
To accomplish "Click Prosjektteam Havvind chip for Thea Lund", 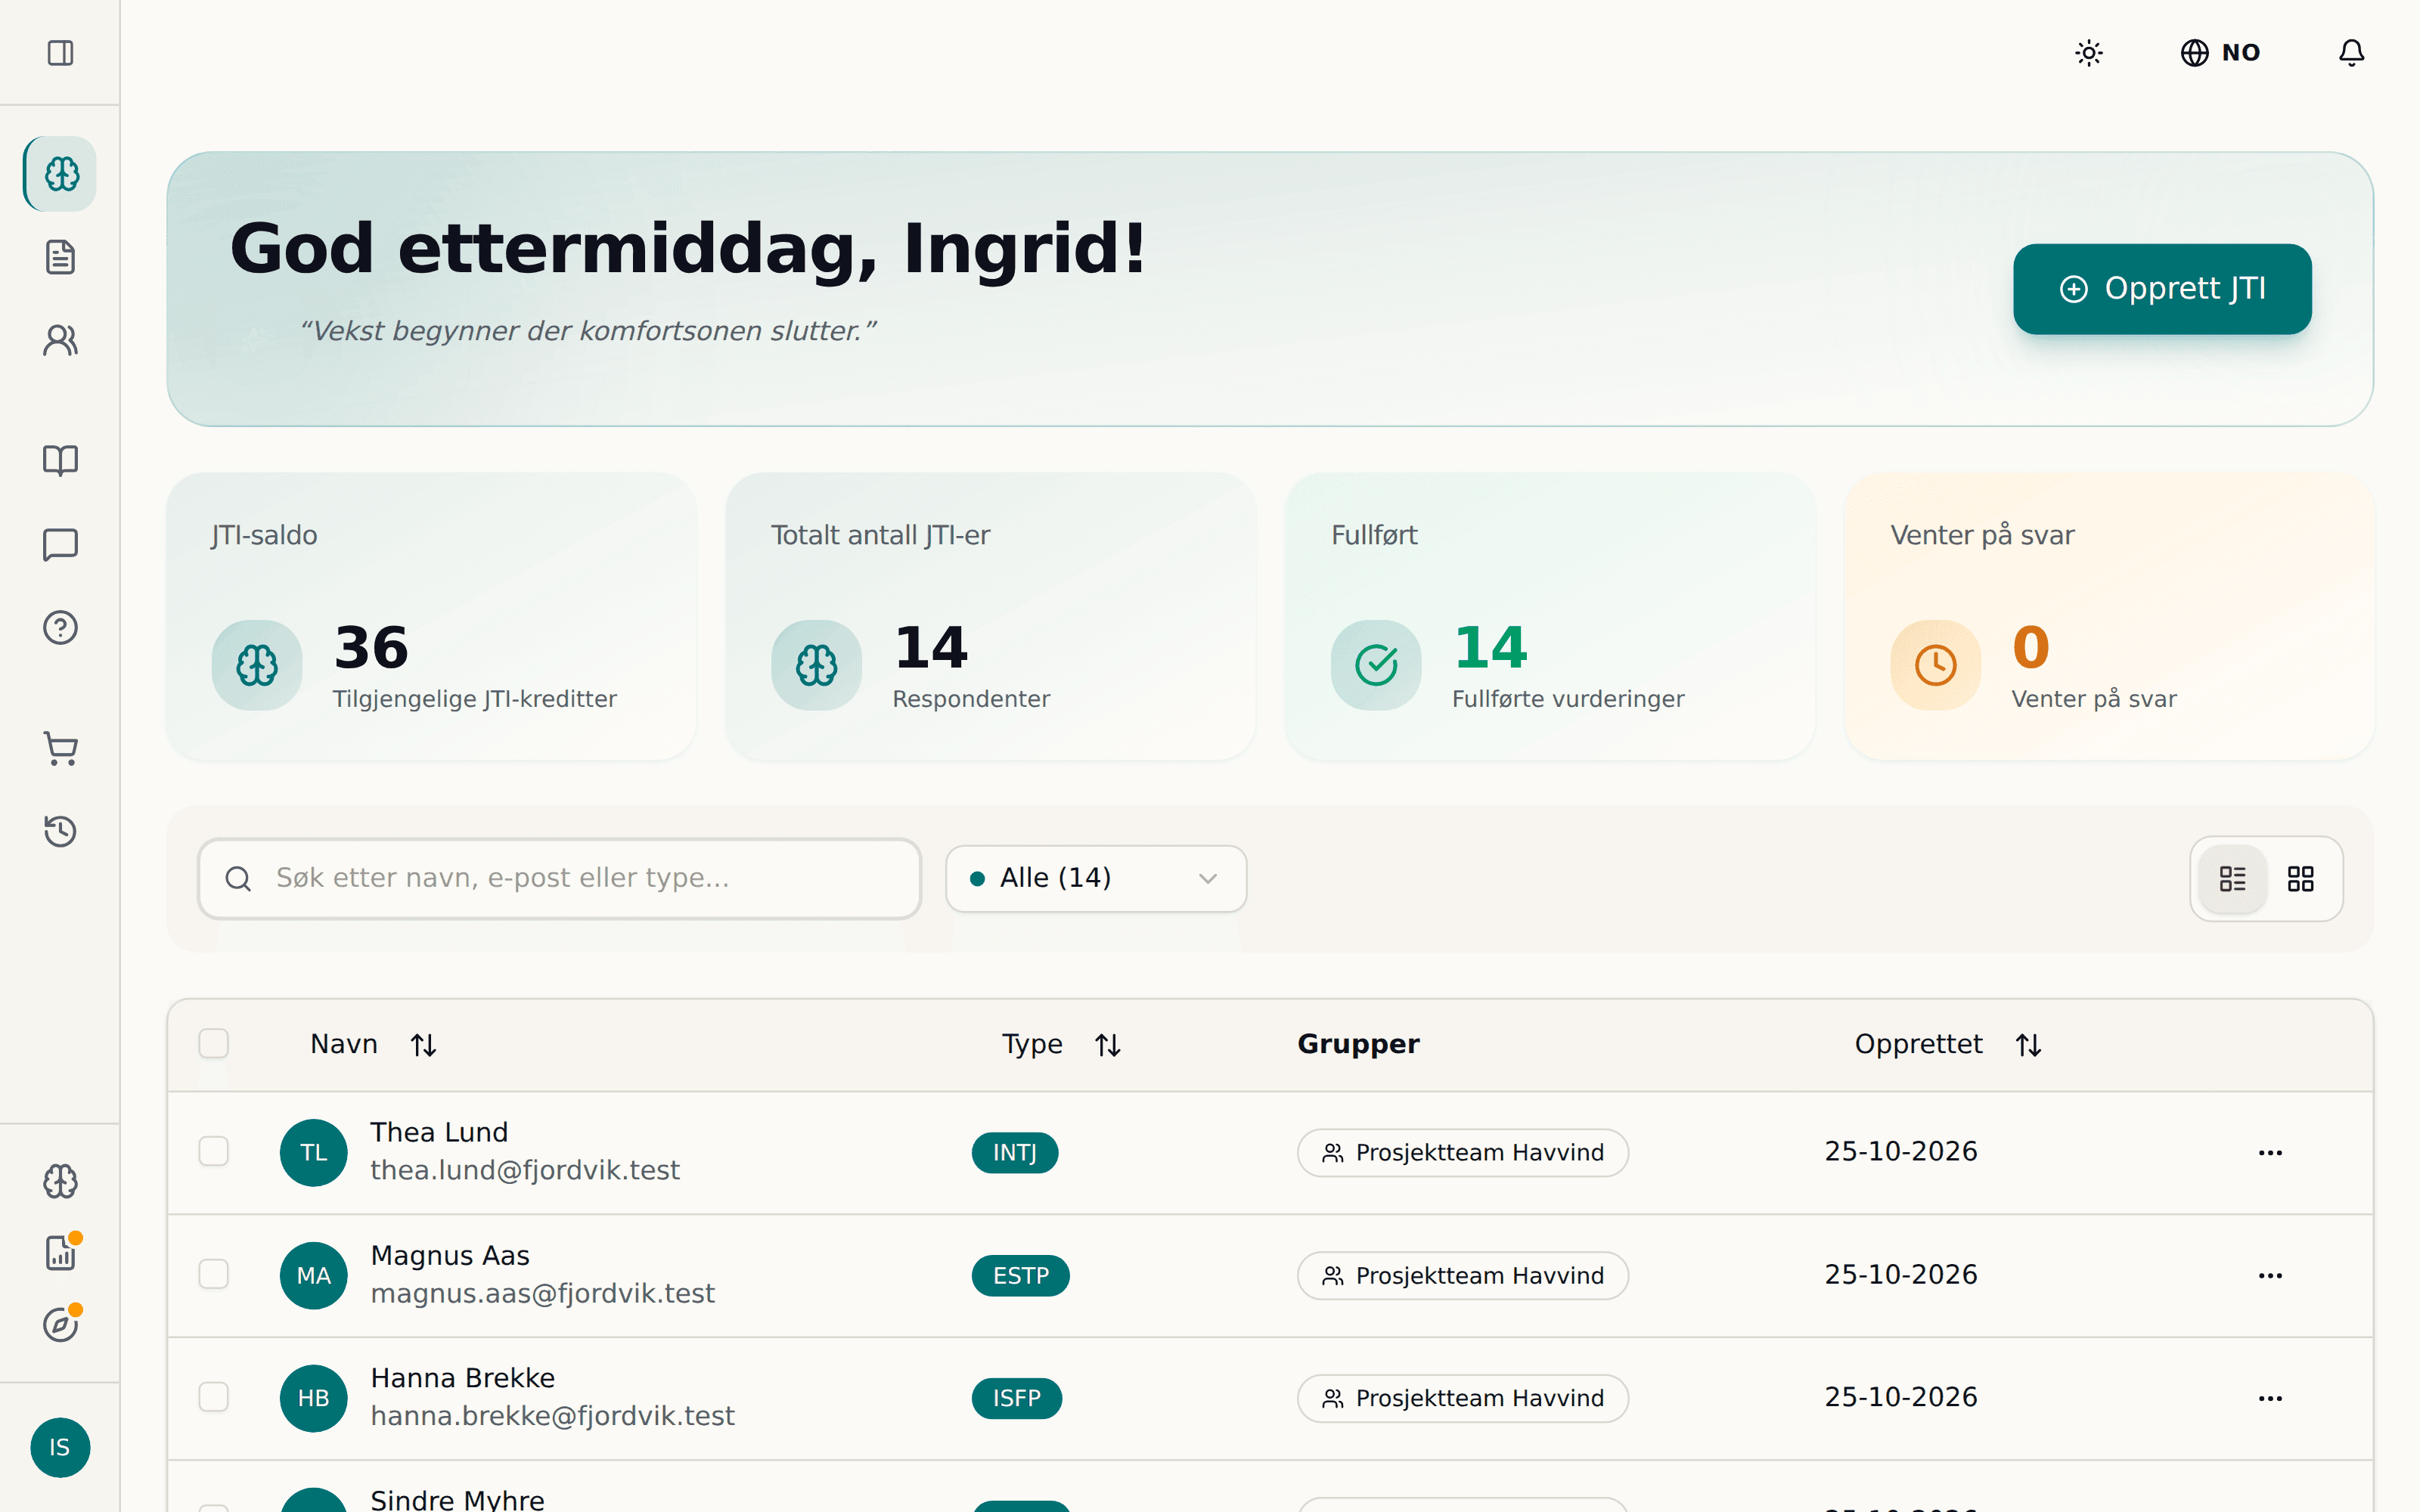I will [x=1463, y=1153].
